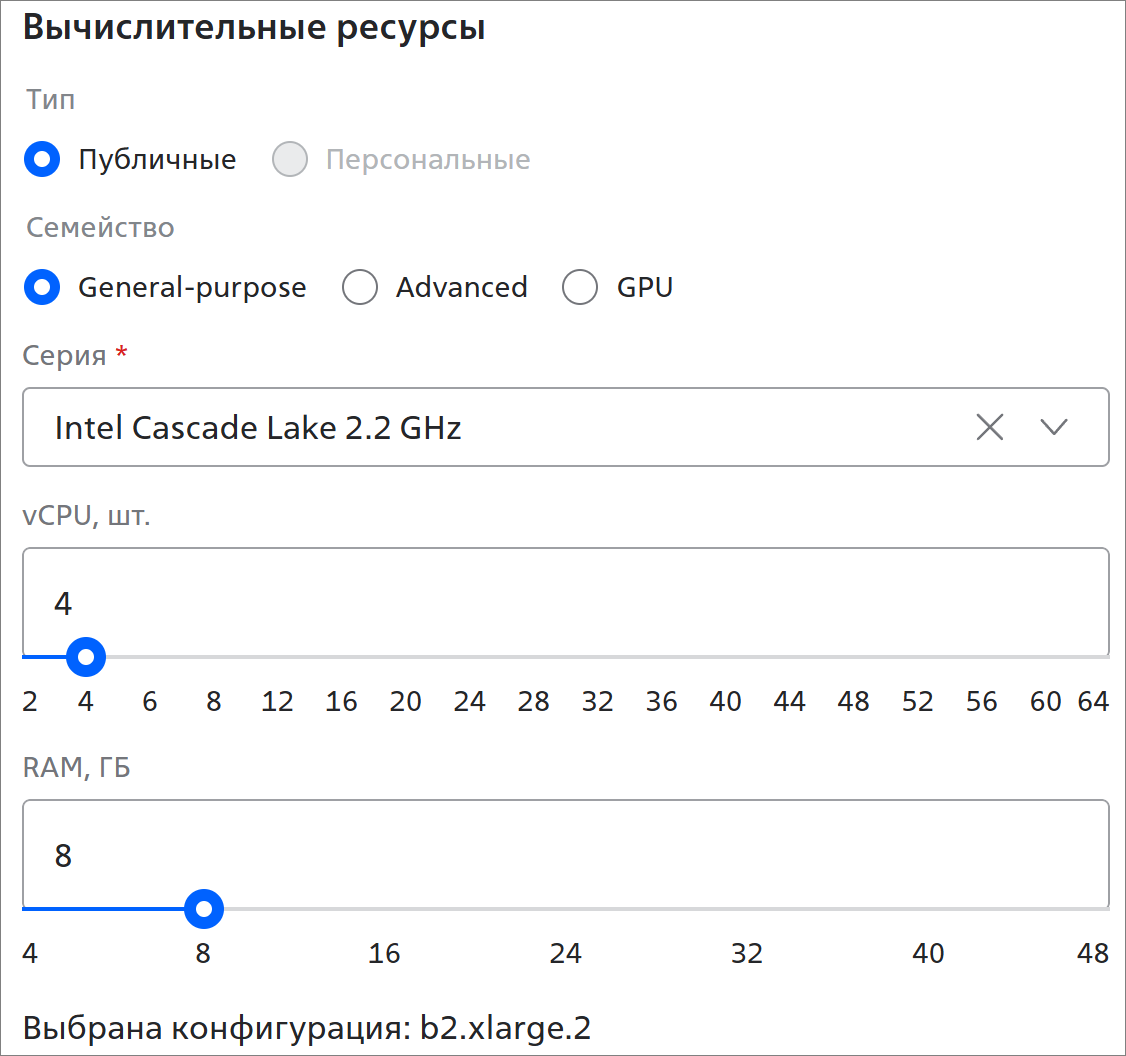Expand the Серия dropdown chevron
1126x1056 pixels.
pos(1054,428)
